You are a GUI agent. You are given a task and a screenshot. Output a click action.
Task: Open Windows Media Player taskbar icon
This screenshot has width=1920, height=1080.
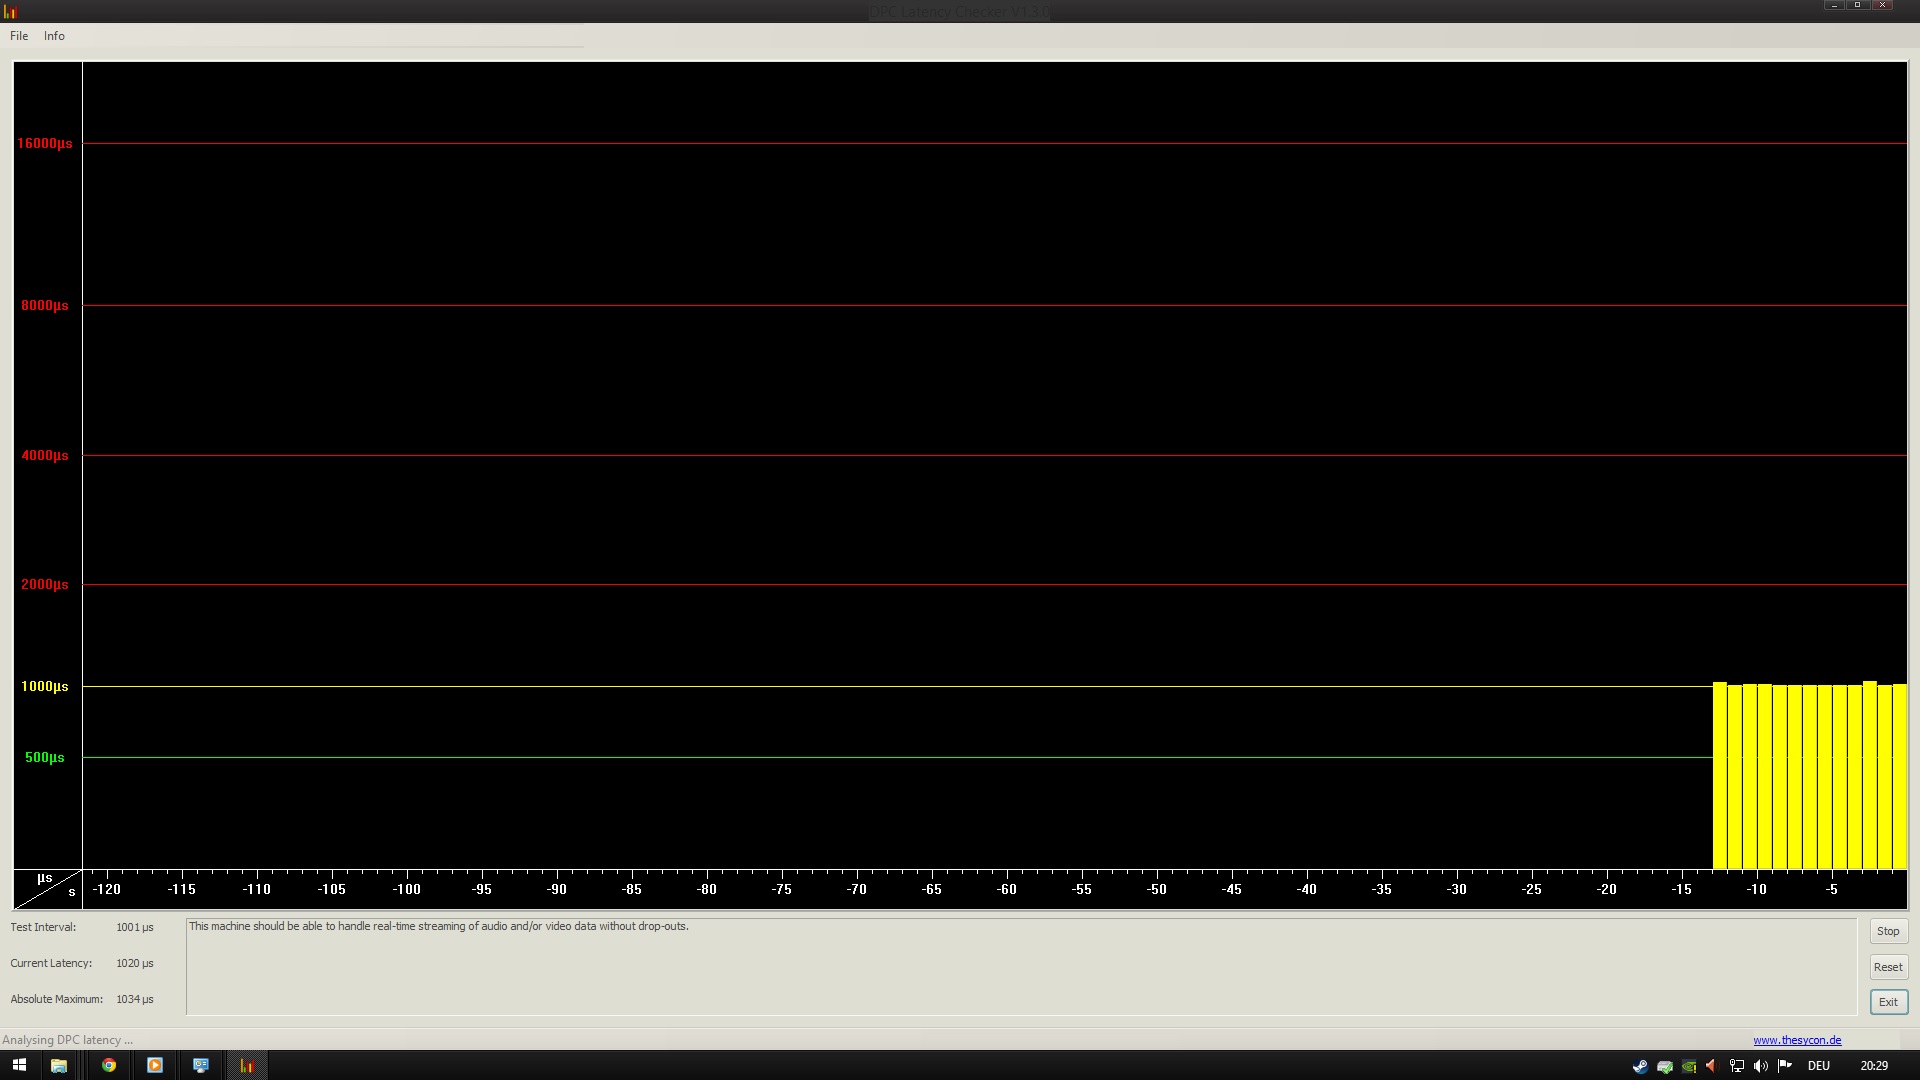(x=155, y=1065)
